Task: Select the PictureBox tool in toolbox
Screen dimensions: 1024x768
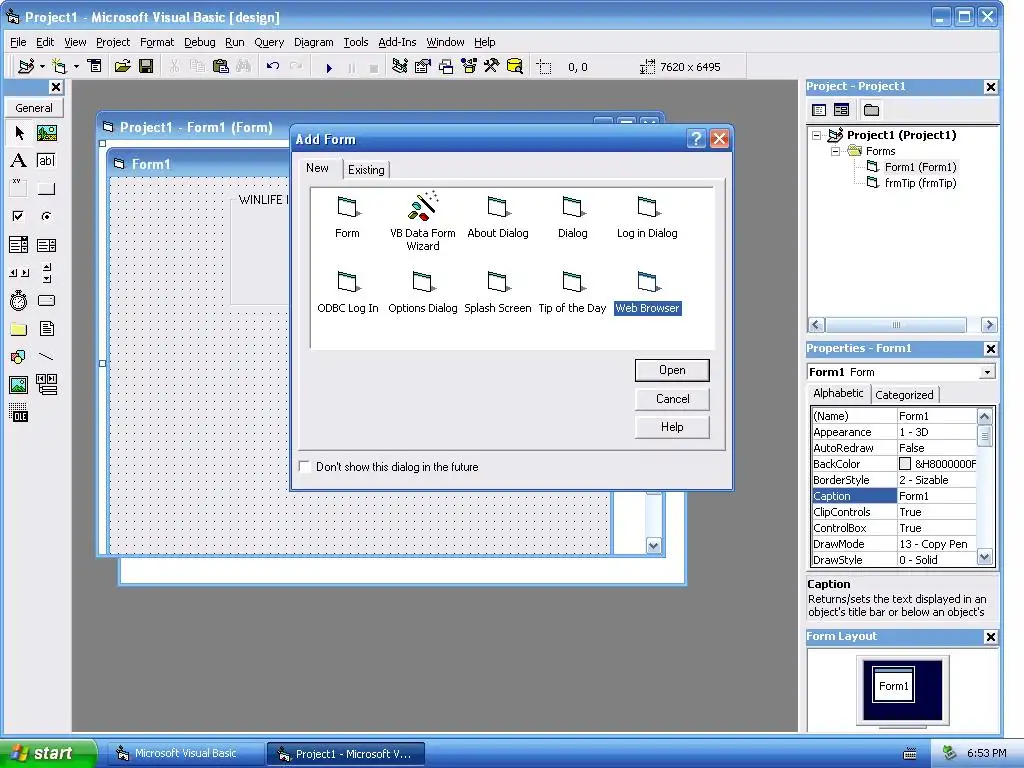Action: pyautogui.click(x=46, y=133)
